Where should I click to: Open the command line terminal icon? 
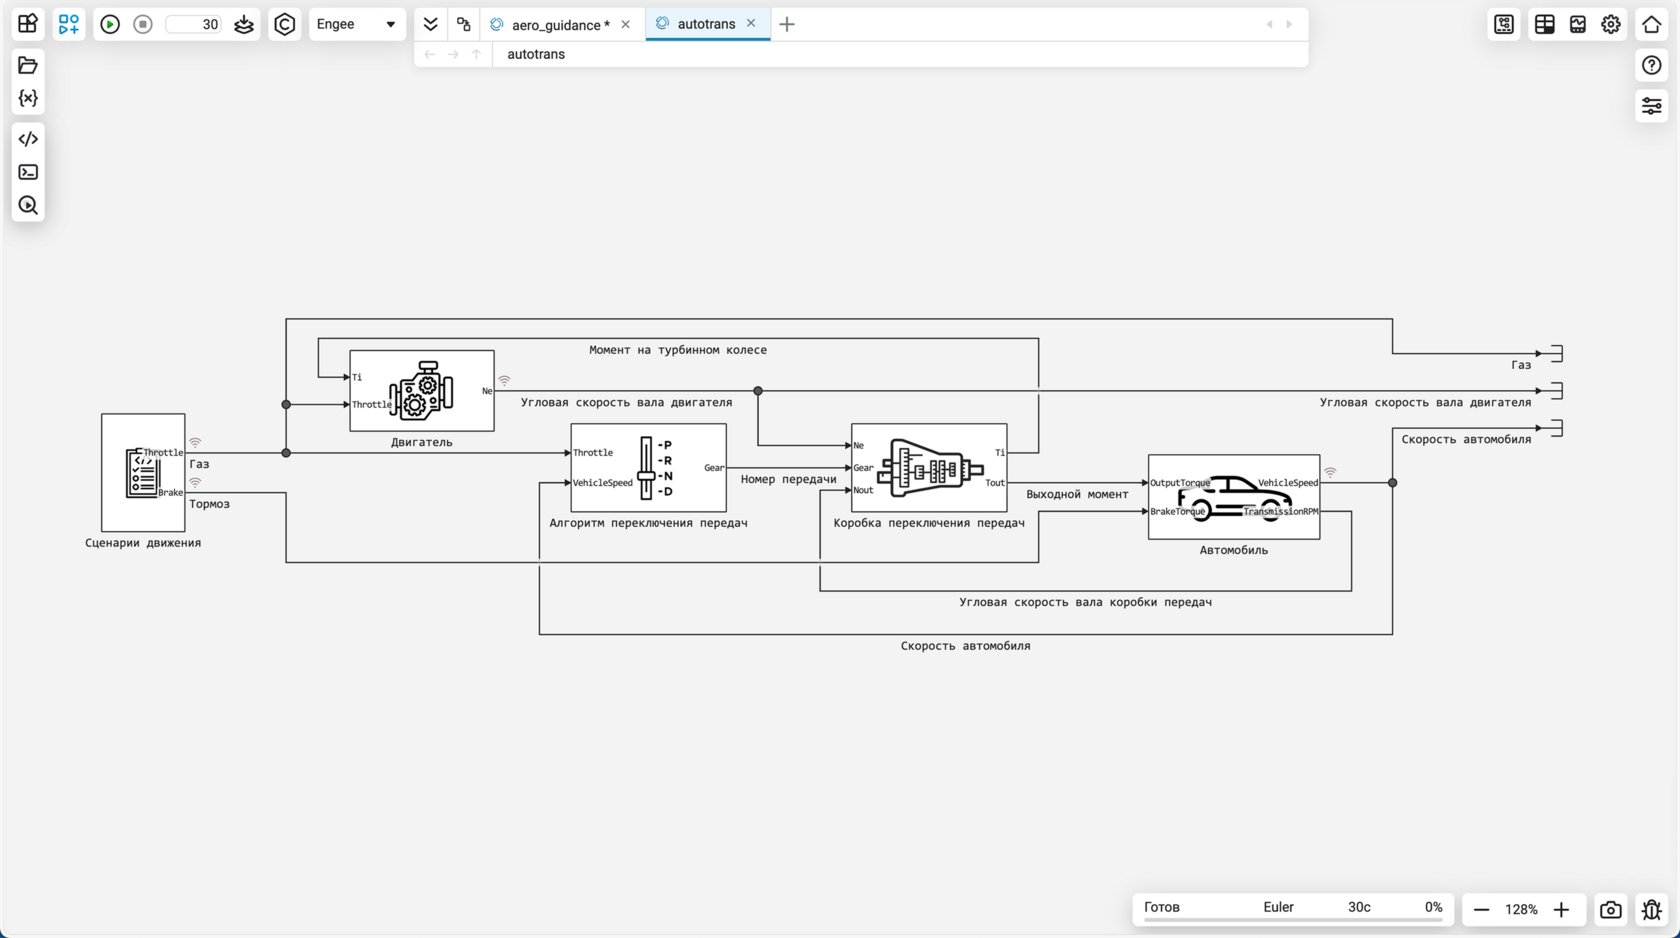[x=28, y=172]
